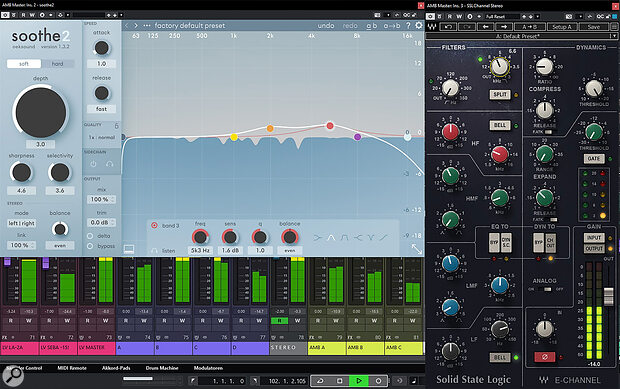Toggle SSL LF BELL button

pyautogui.click(x=500, y=357)
